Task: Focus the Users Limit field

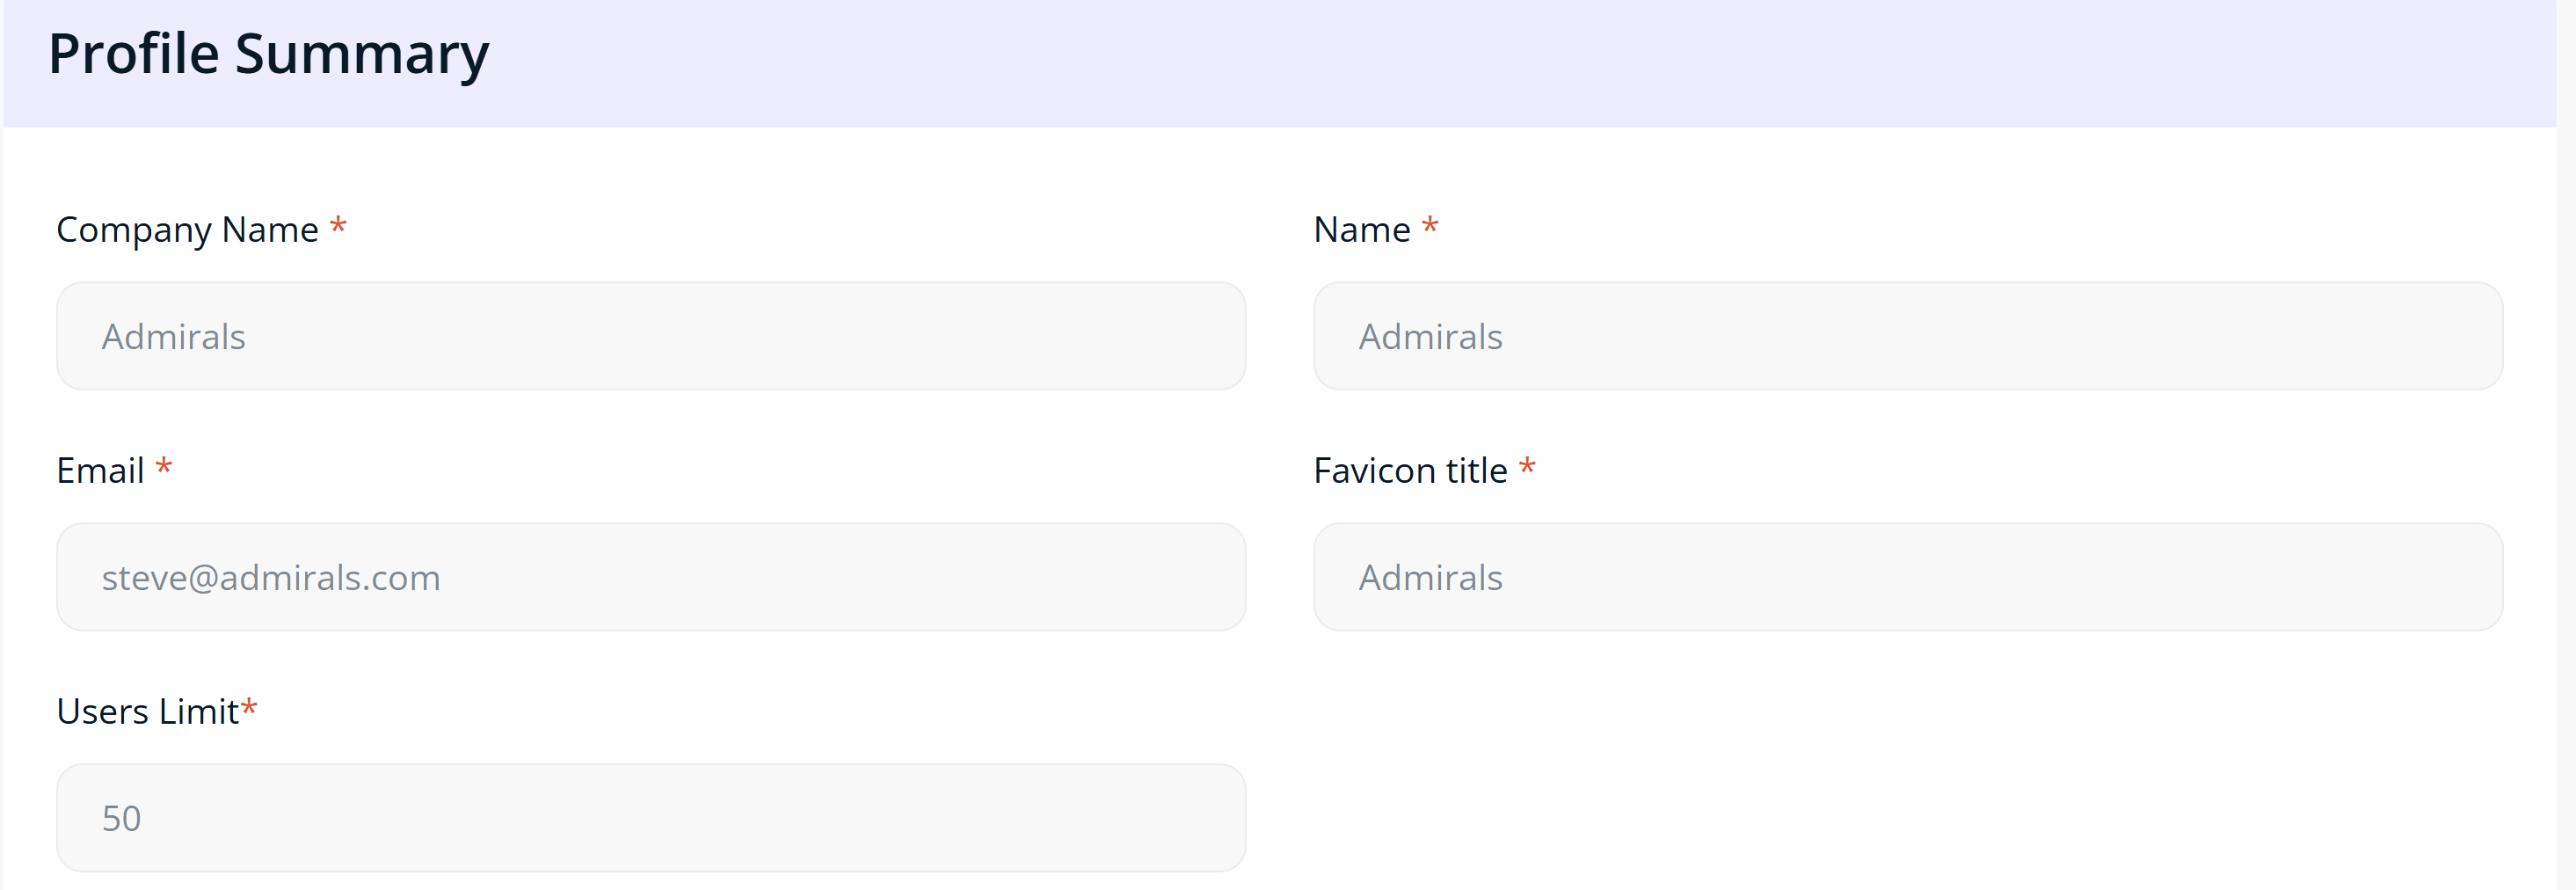Action: [650, 818]
